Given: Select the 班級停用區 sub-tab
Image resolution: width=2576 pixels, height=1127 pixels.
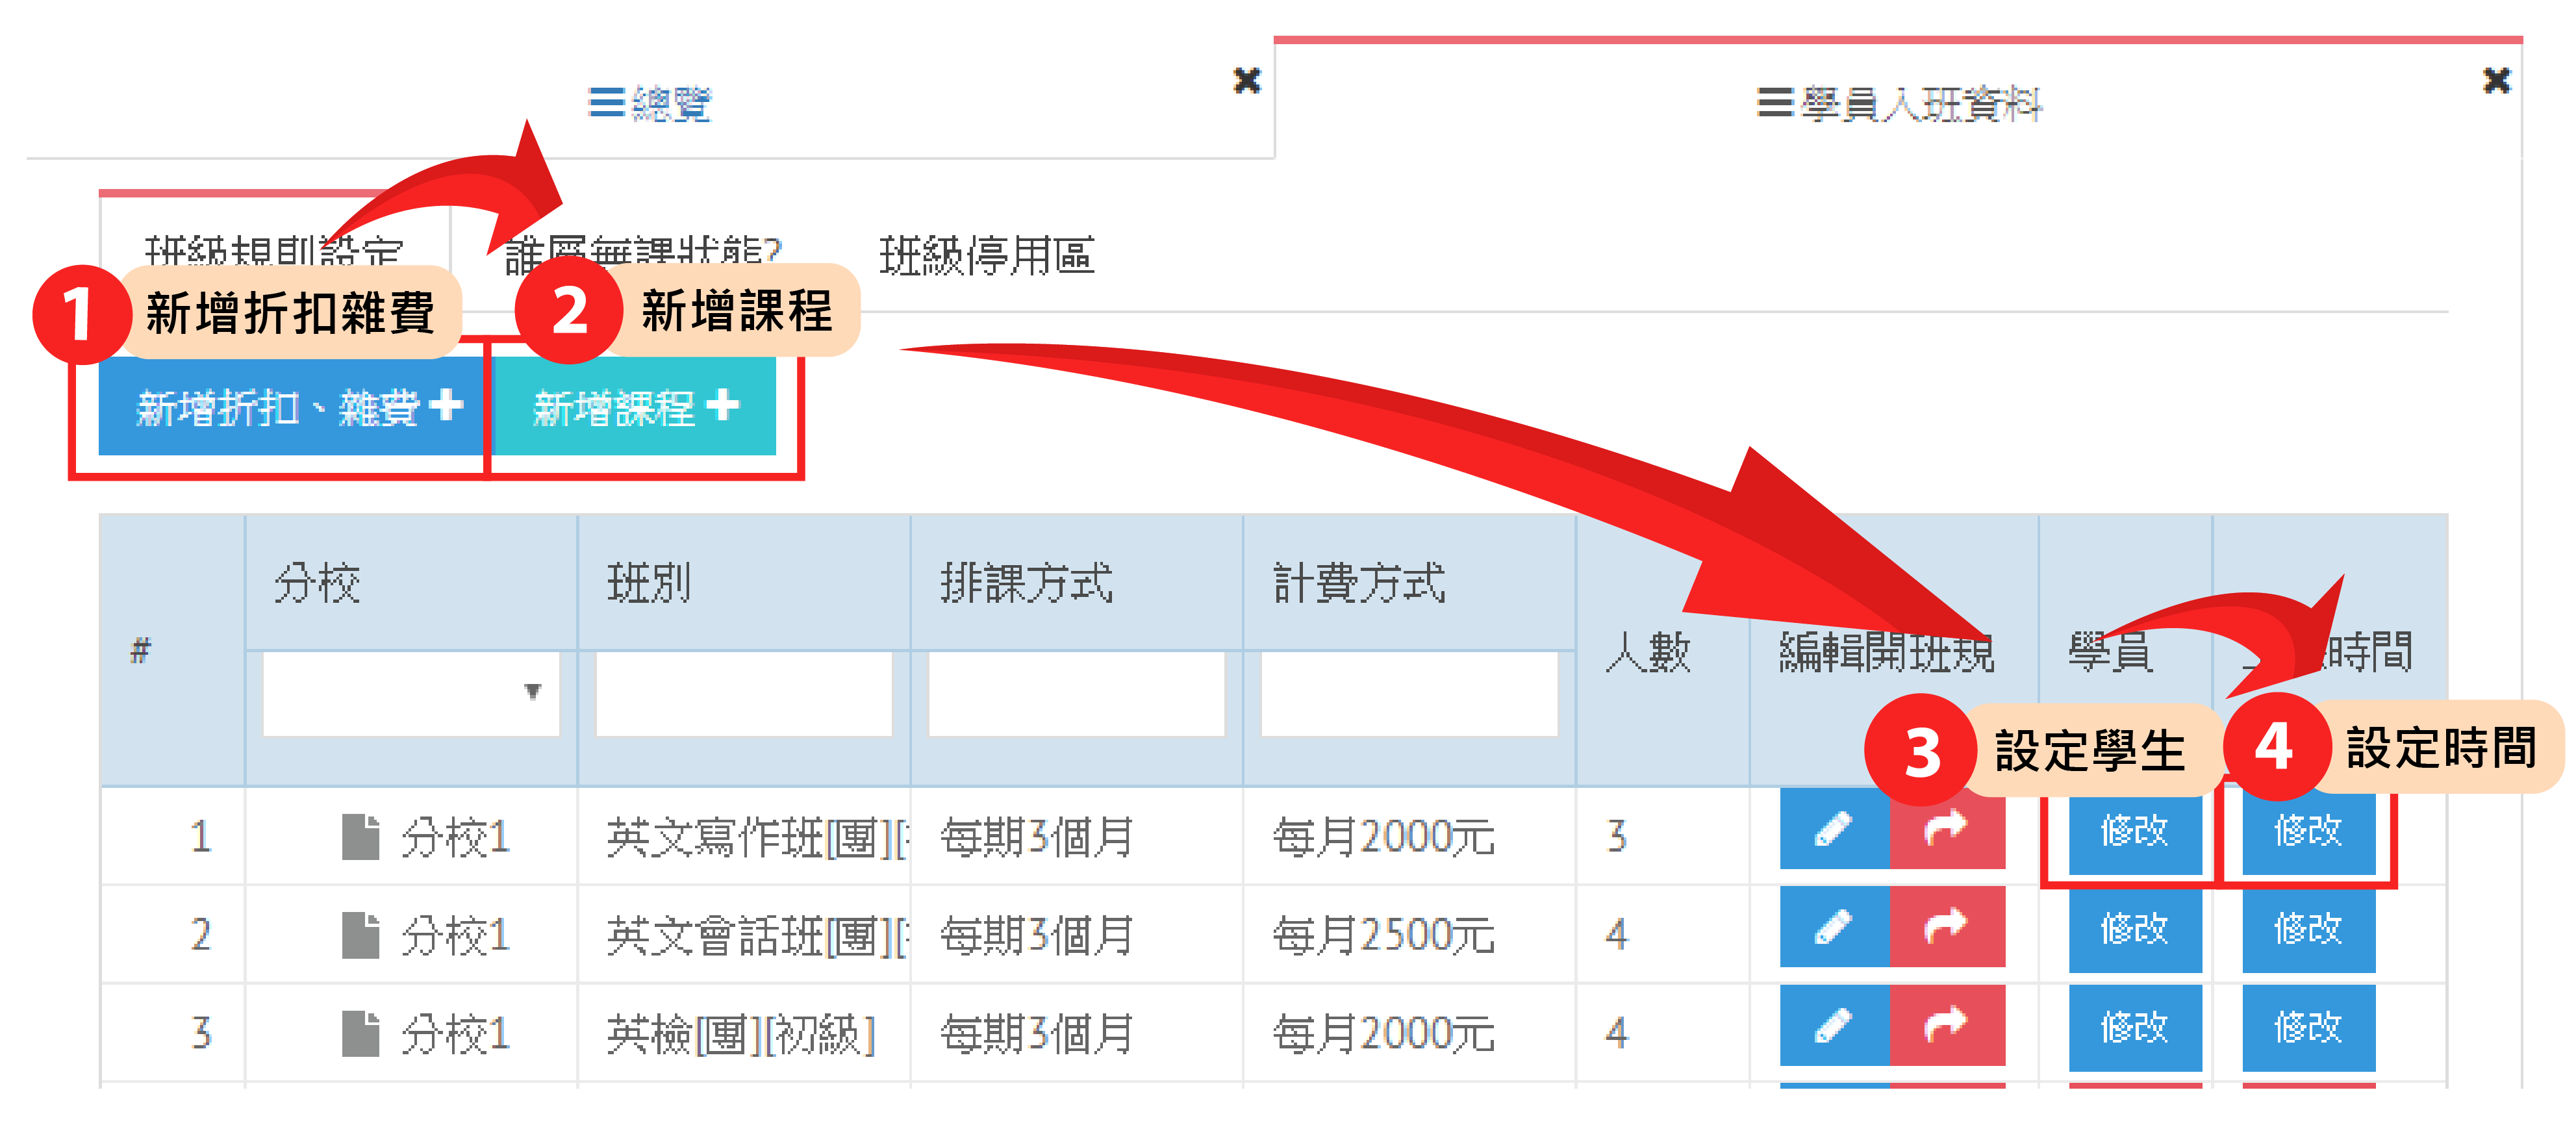Looking at the screenshot, I should point(986,256).
